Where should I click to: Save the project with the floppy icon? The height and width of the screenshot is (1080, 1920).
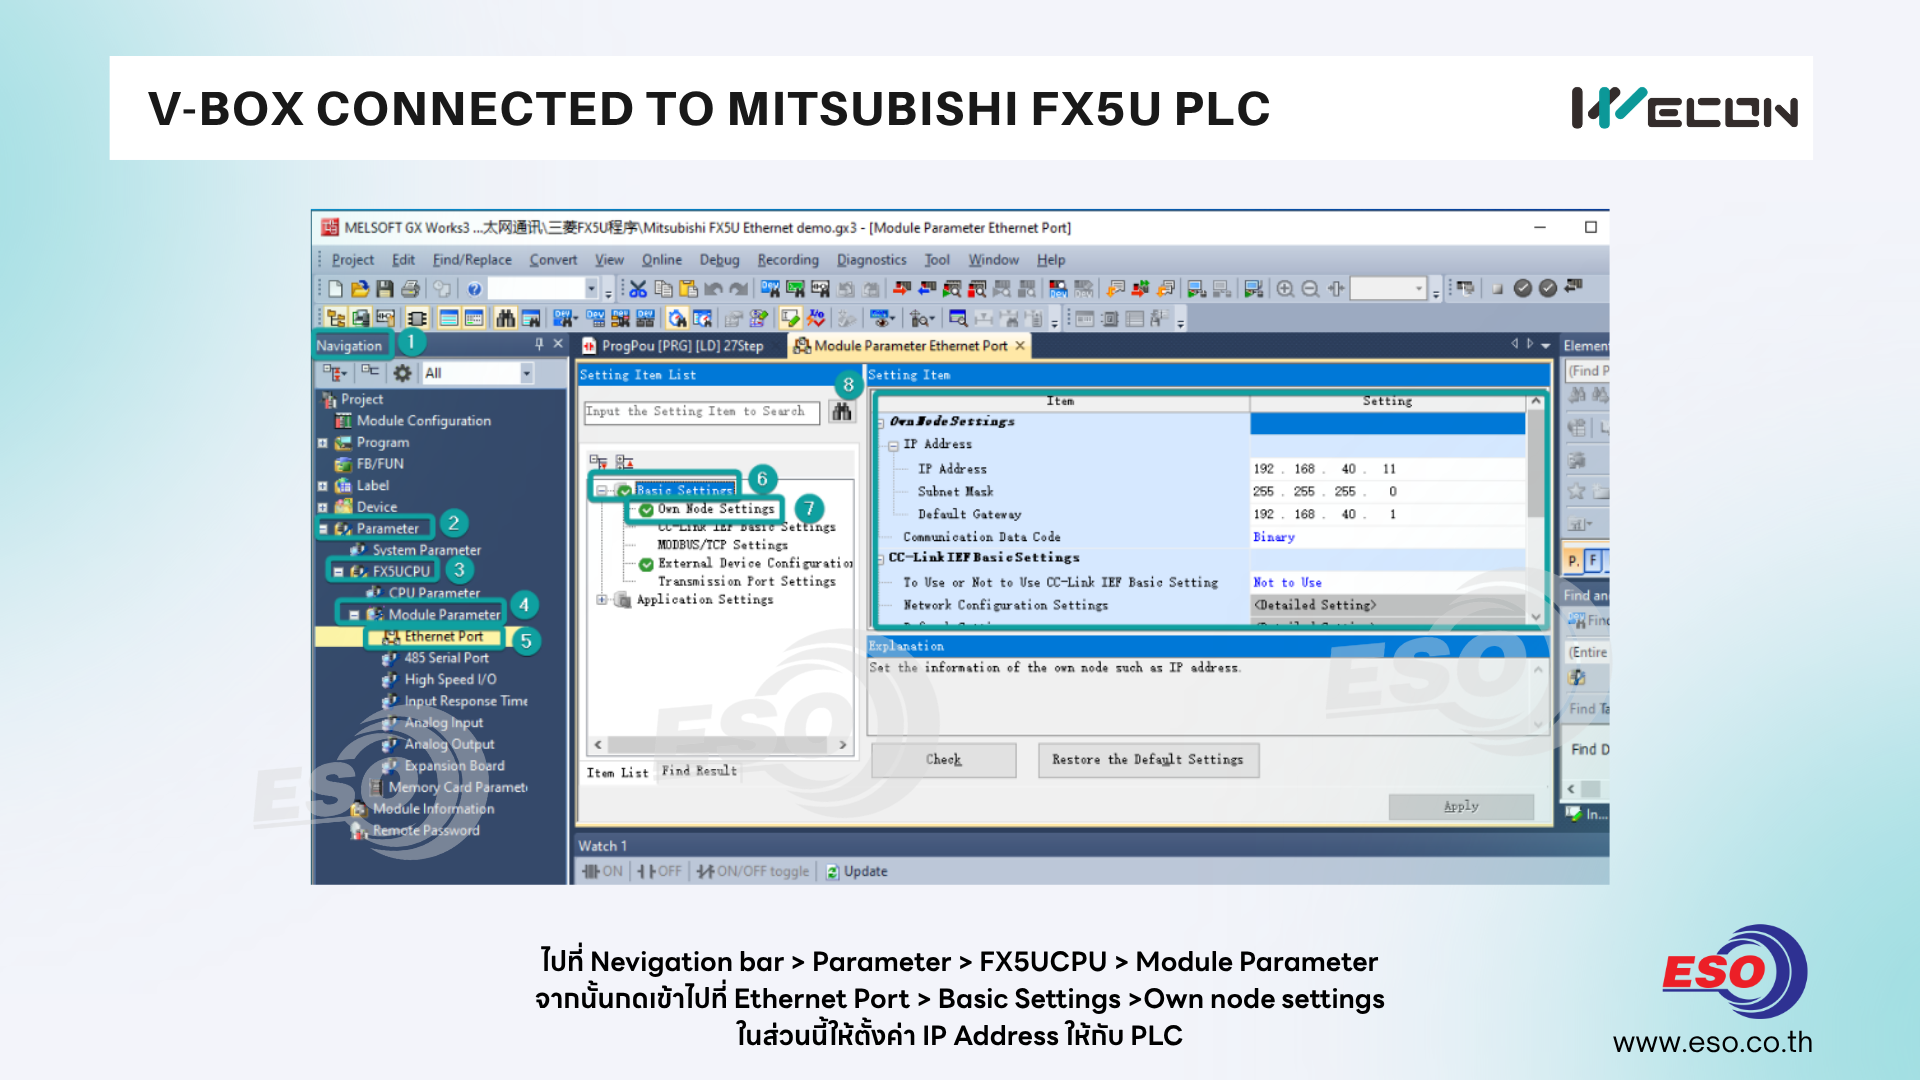tap(385, 289)
